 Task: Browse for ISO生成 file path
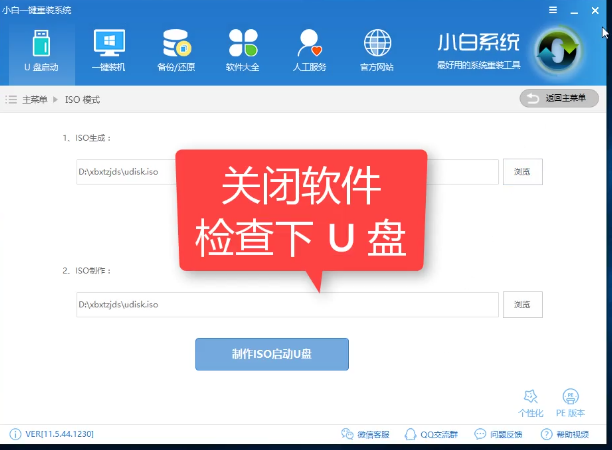(x=522, y=172)
